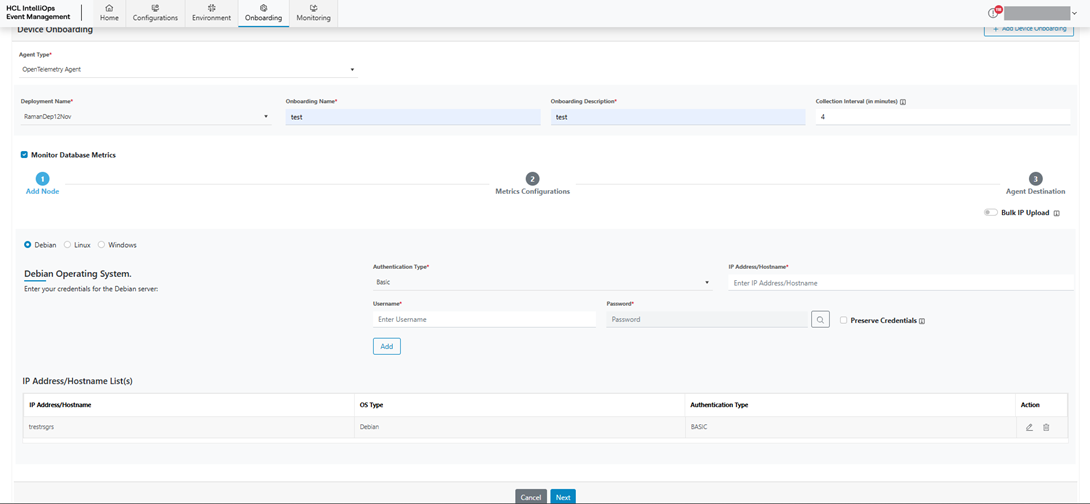Viewport: 1090px width, 504px height.
Task: Click the Bulk IP Upload info icon
Action: tap(1056, 213)
